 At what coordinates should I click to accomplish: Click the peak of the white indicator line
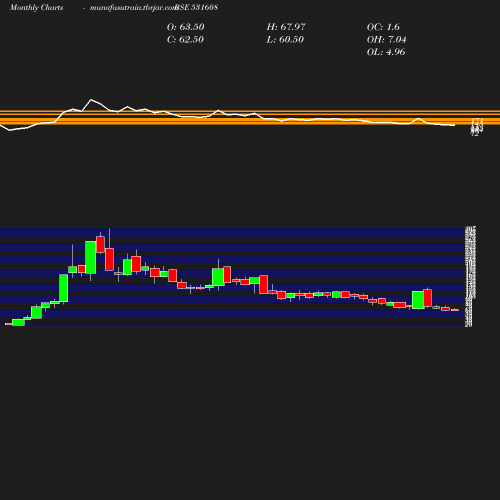[x=91, y=100]
